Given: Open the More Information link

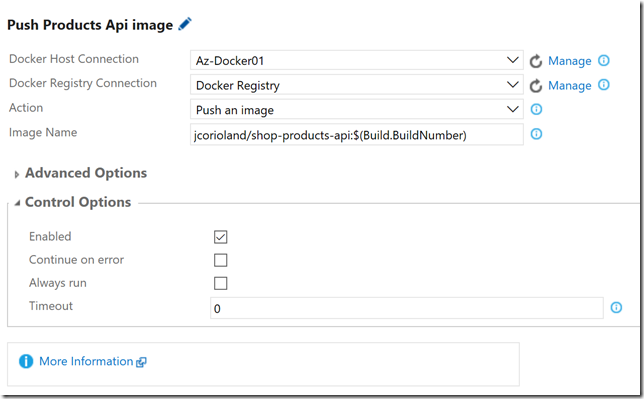Looking at the screenshot, I should (x=86, y=361).
